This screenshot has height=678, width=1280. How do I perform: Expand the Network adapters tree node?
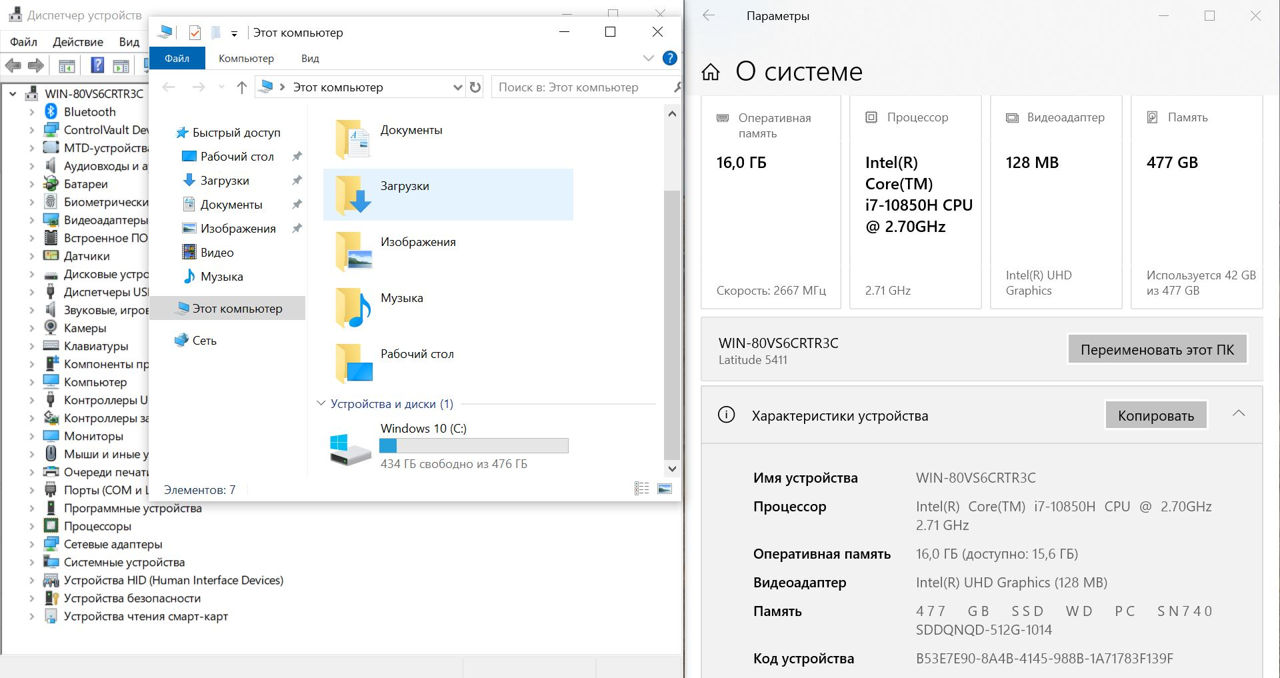click(x=31, y=544)
